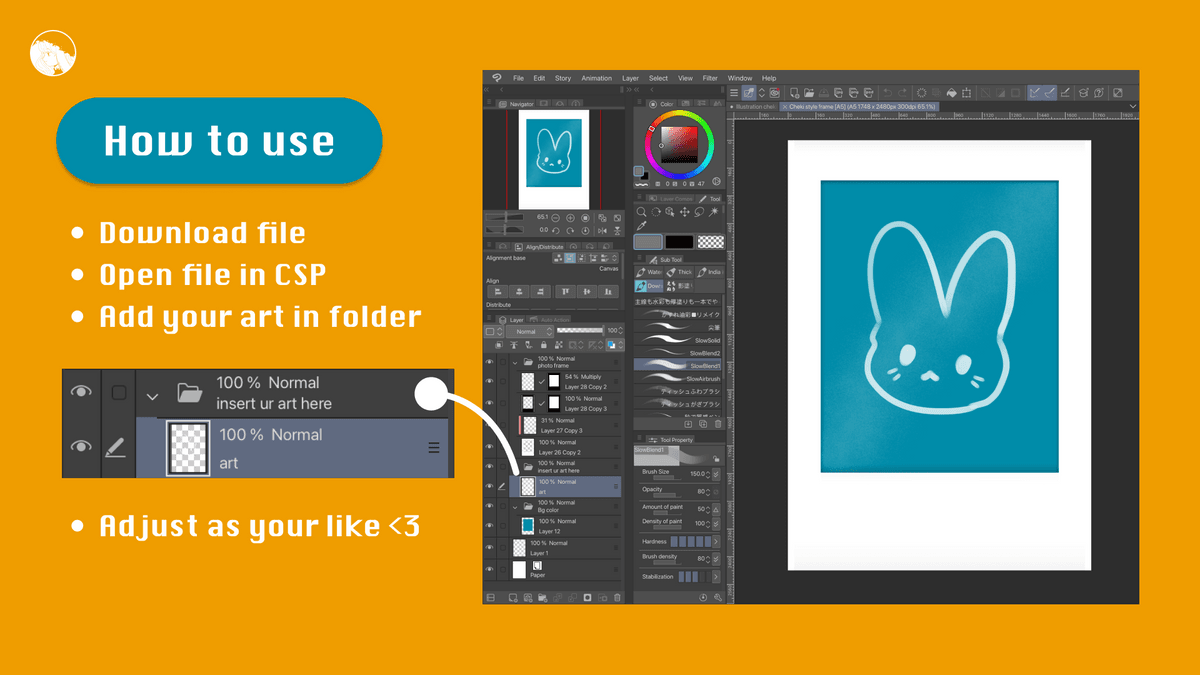
Task: Click the delete layer trash icon
Action: click(x=617, y=597)
